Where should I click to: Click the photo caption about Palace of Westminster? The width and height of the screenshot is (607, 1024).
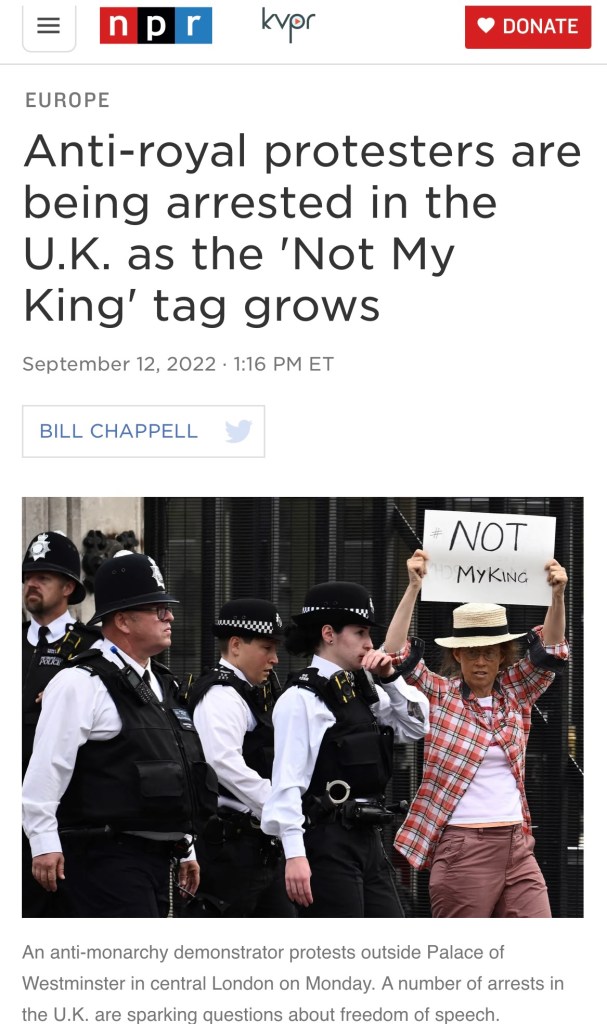pos(293,984)
